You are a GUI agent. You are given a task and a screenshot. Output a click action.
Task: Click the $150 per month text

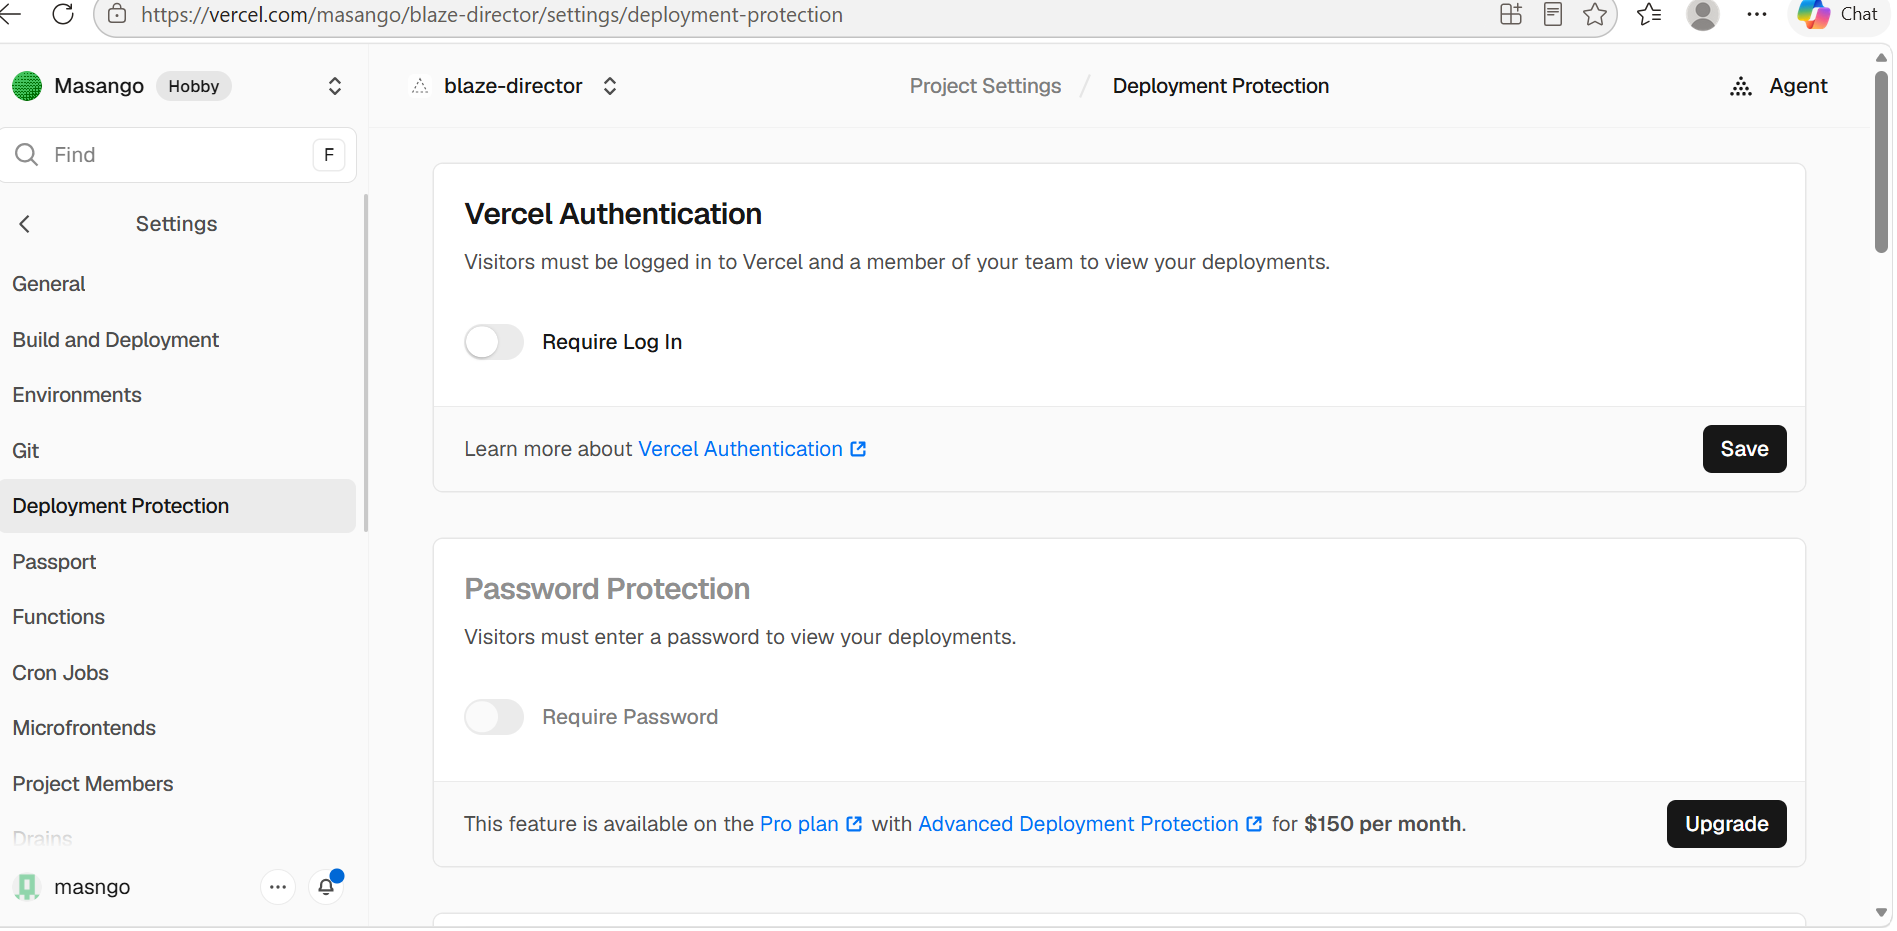[x=1383, y=824]
